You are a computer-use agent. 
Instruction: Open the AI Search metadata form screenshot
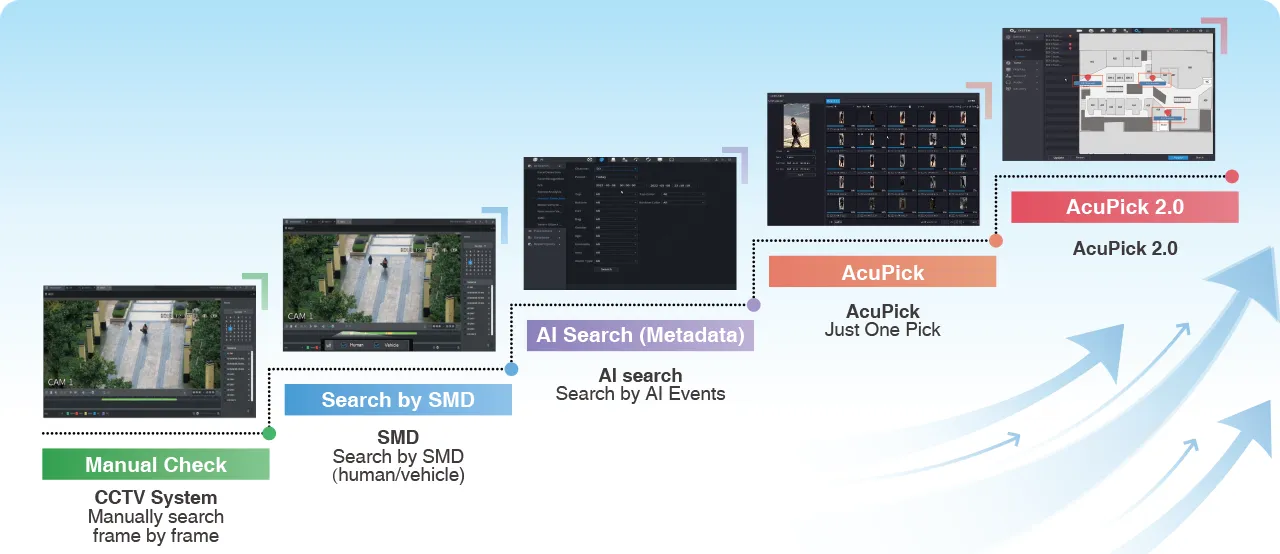631,222
